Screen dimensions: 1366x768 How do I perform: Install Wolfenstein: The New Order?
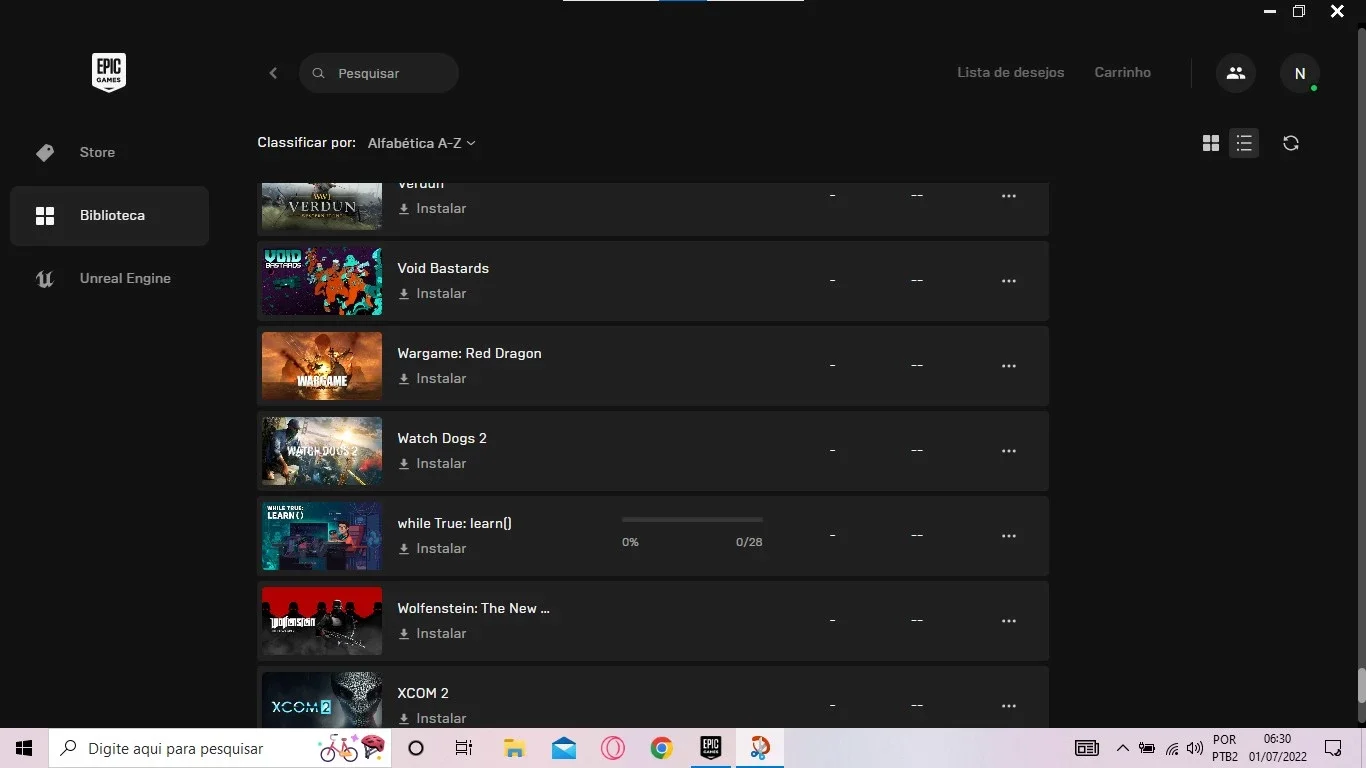432,634
